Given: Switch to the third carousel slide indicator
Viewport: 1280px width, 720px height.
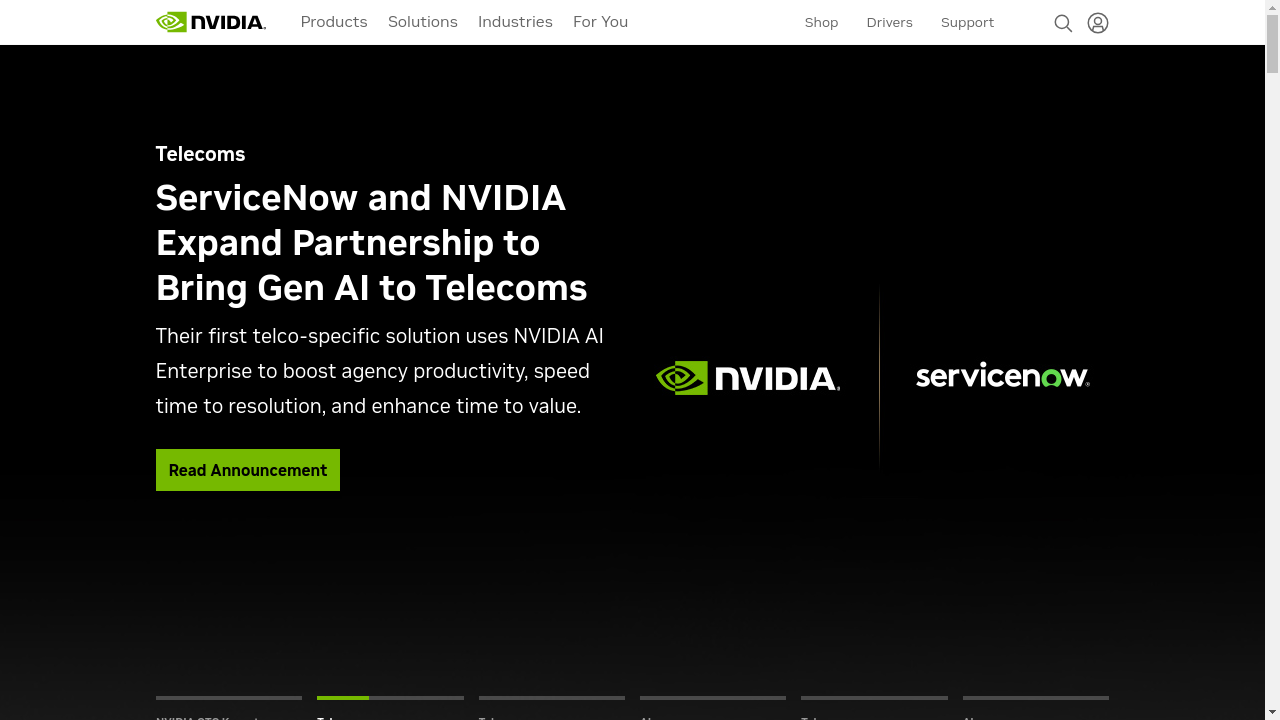Looking at the screenshot, I should pyautogui.click(x=552, y=699).
